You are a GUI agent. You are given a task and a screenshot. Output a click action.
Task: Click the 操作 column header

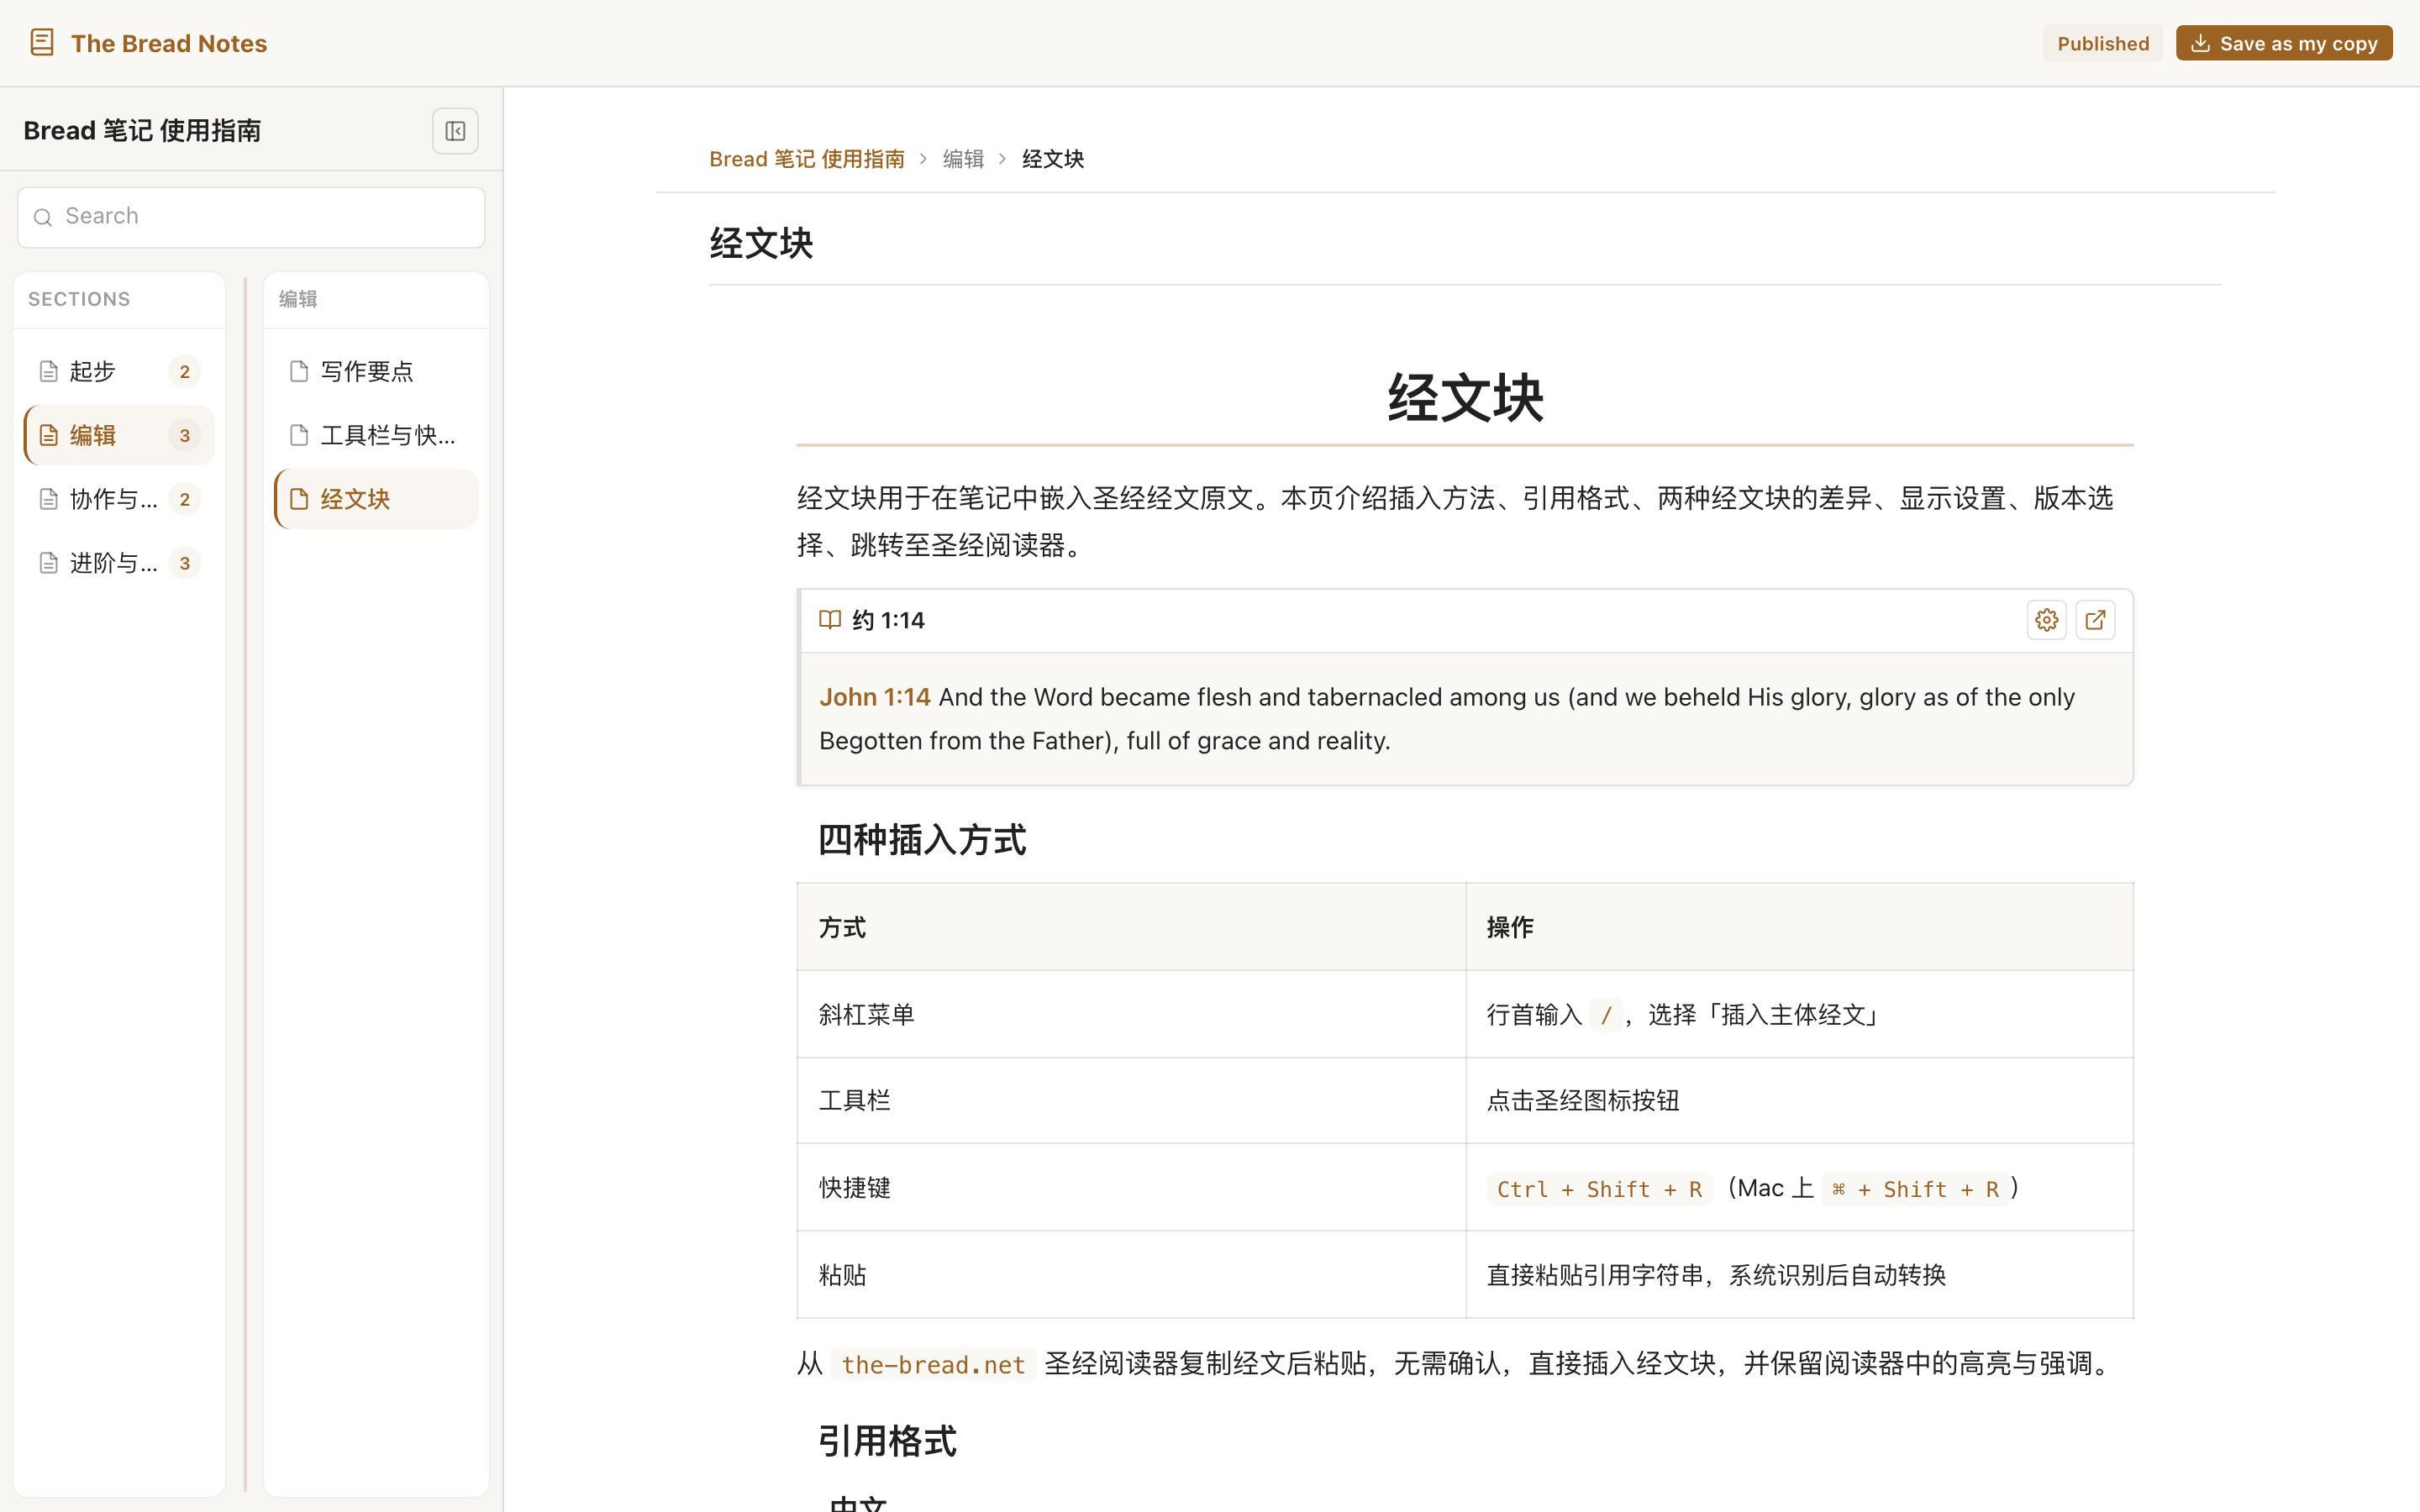click(x=1799, y=927)
